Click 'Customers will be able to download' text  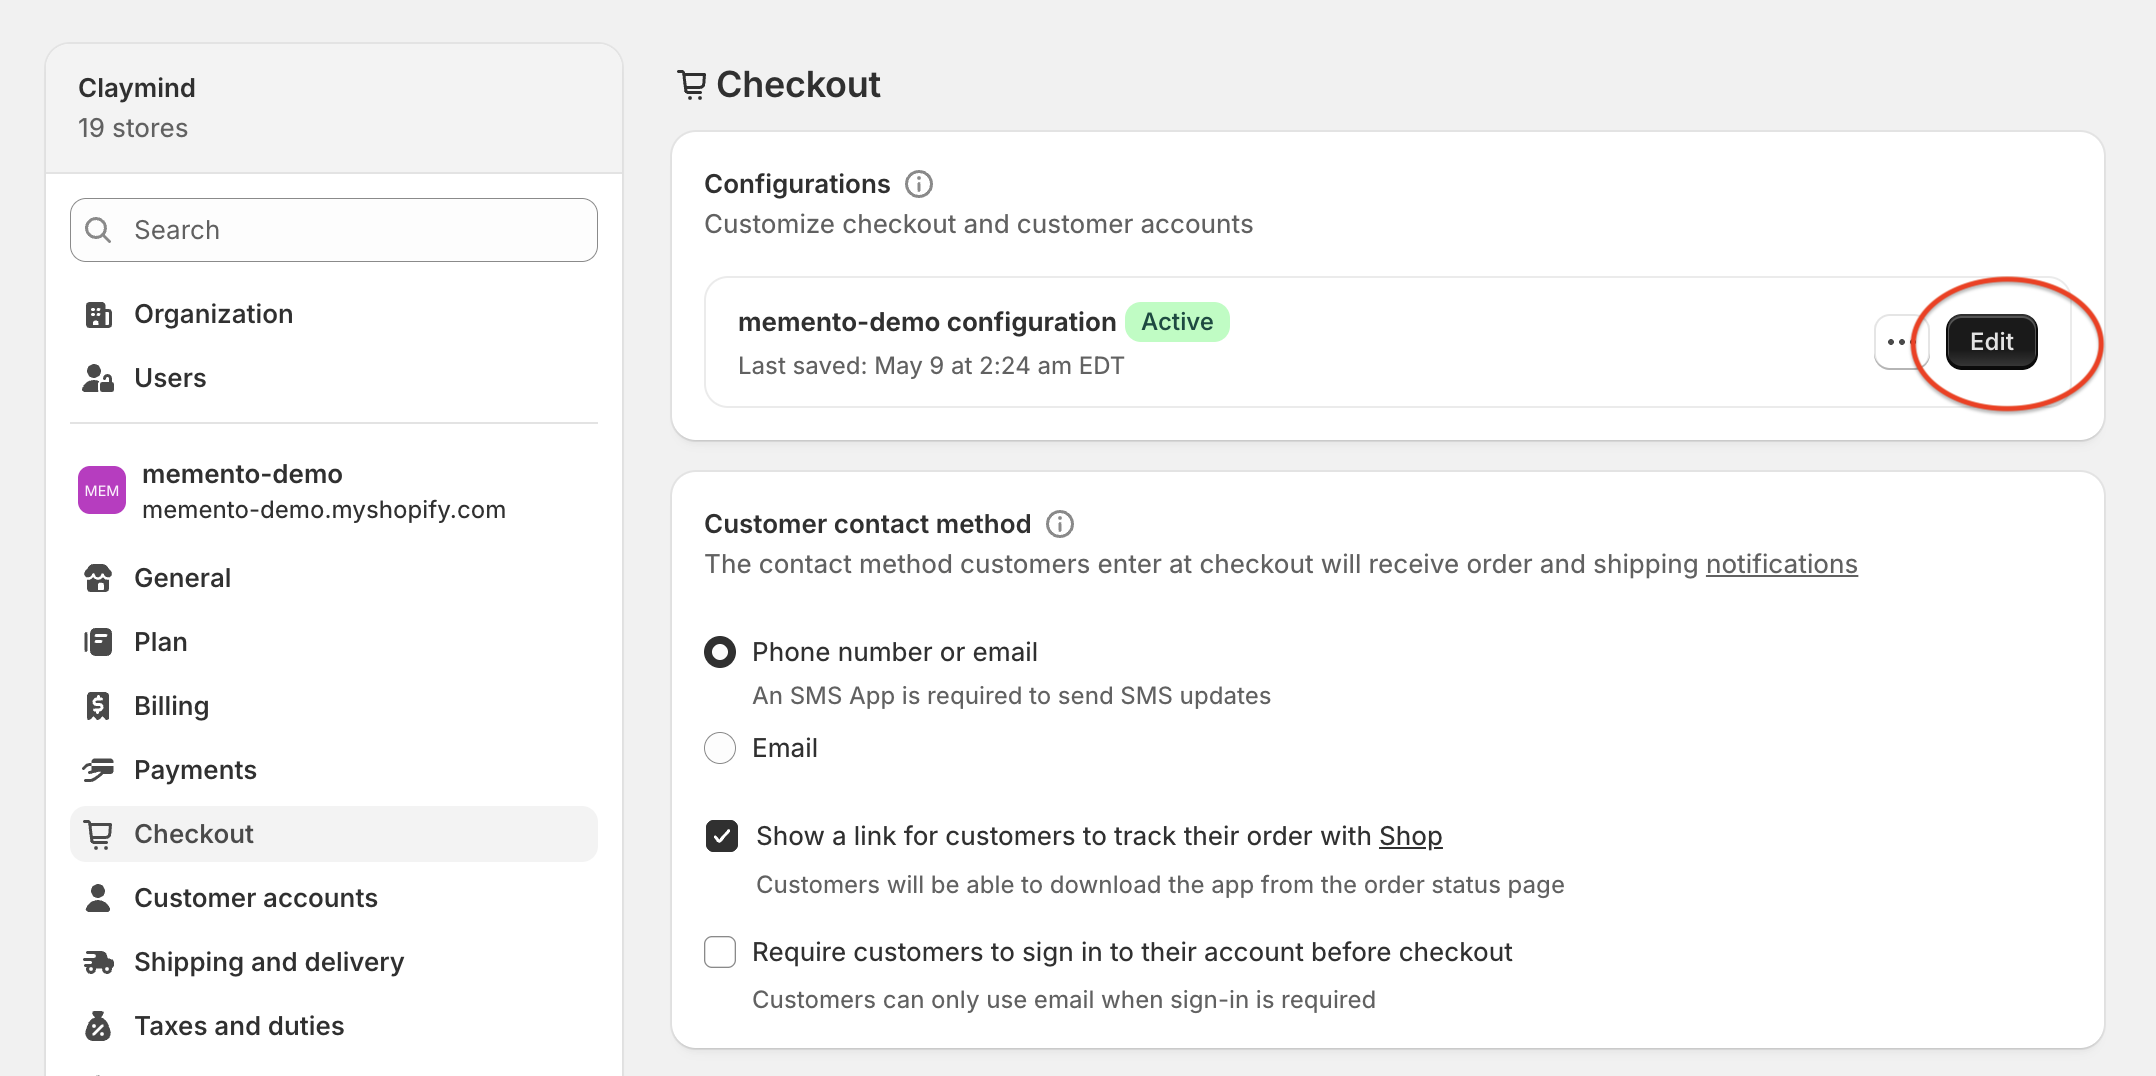(x=1160, y=886)
